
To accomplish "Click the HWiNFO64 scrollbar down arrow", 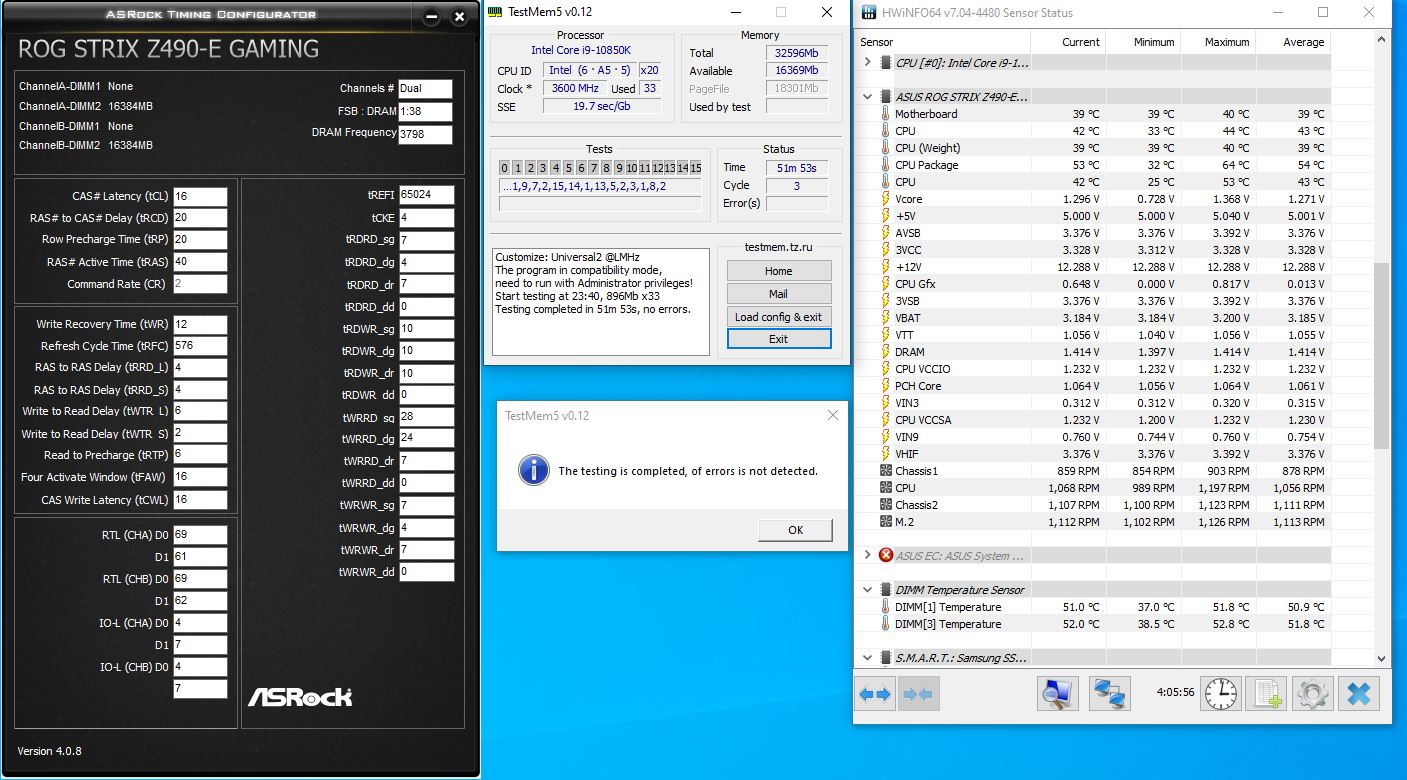I will [x=1382, y=658].
